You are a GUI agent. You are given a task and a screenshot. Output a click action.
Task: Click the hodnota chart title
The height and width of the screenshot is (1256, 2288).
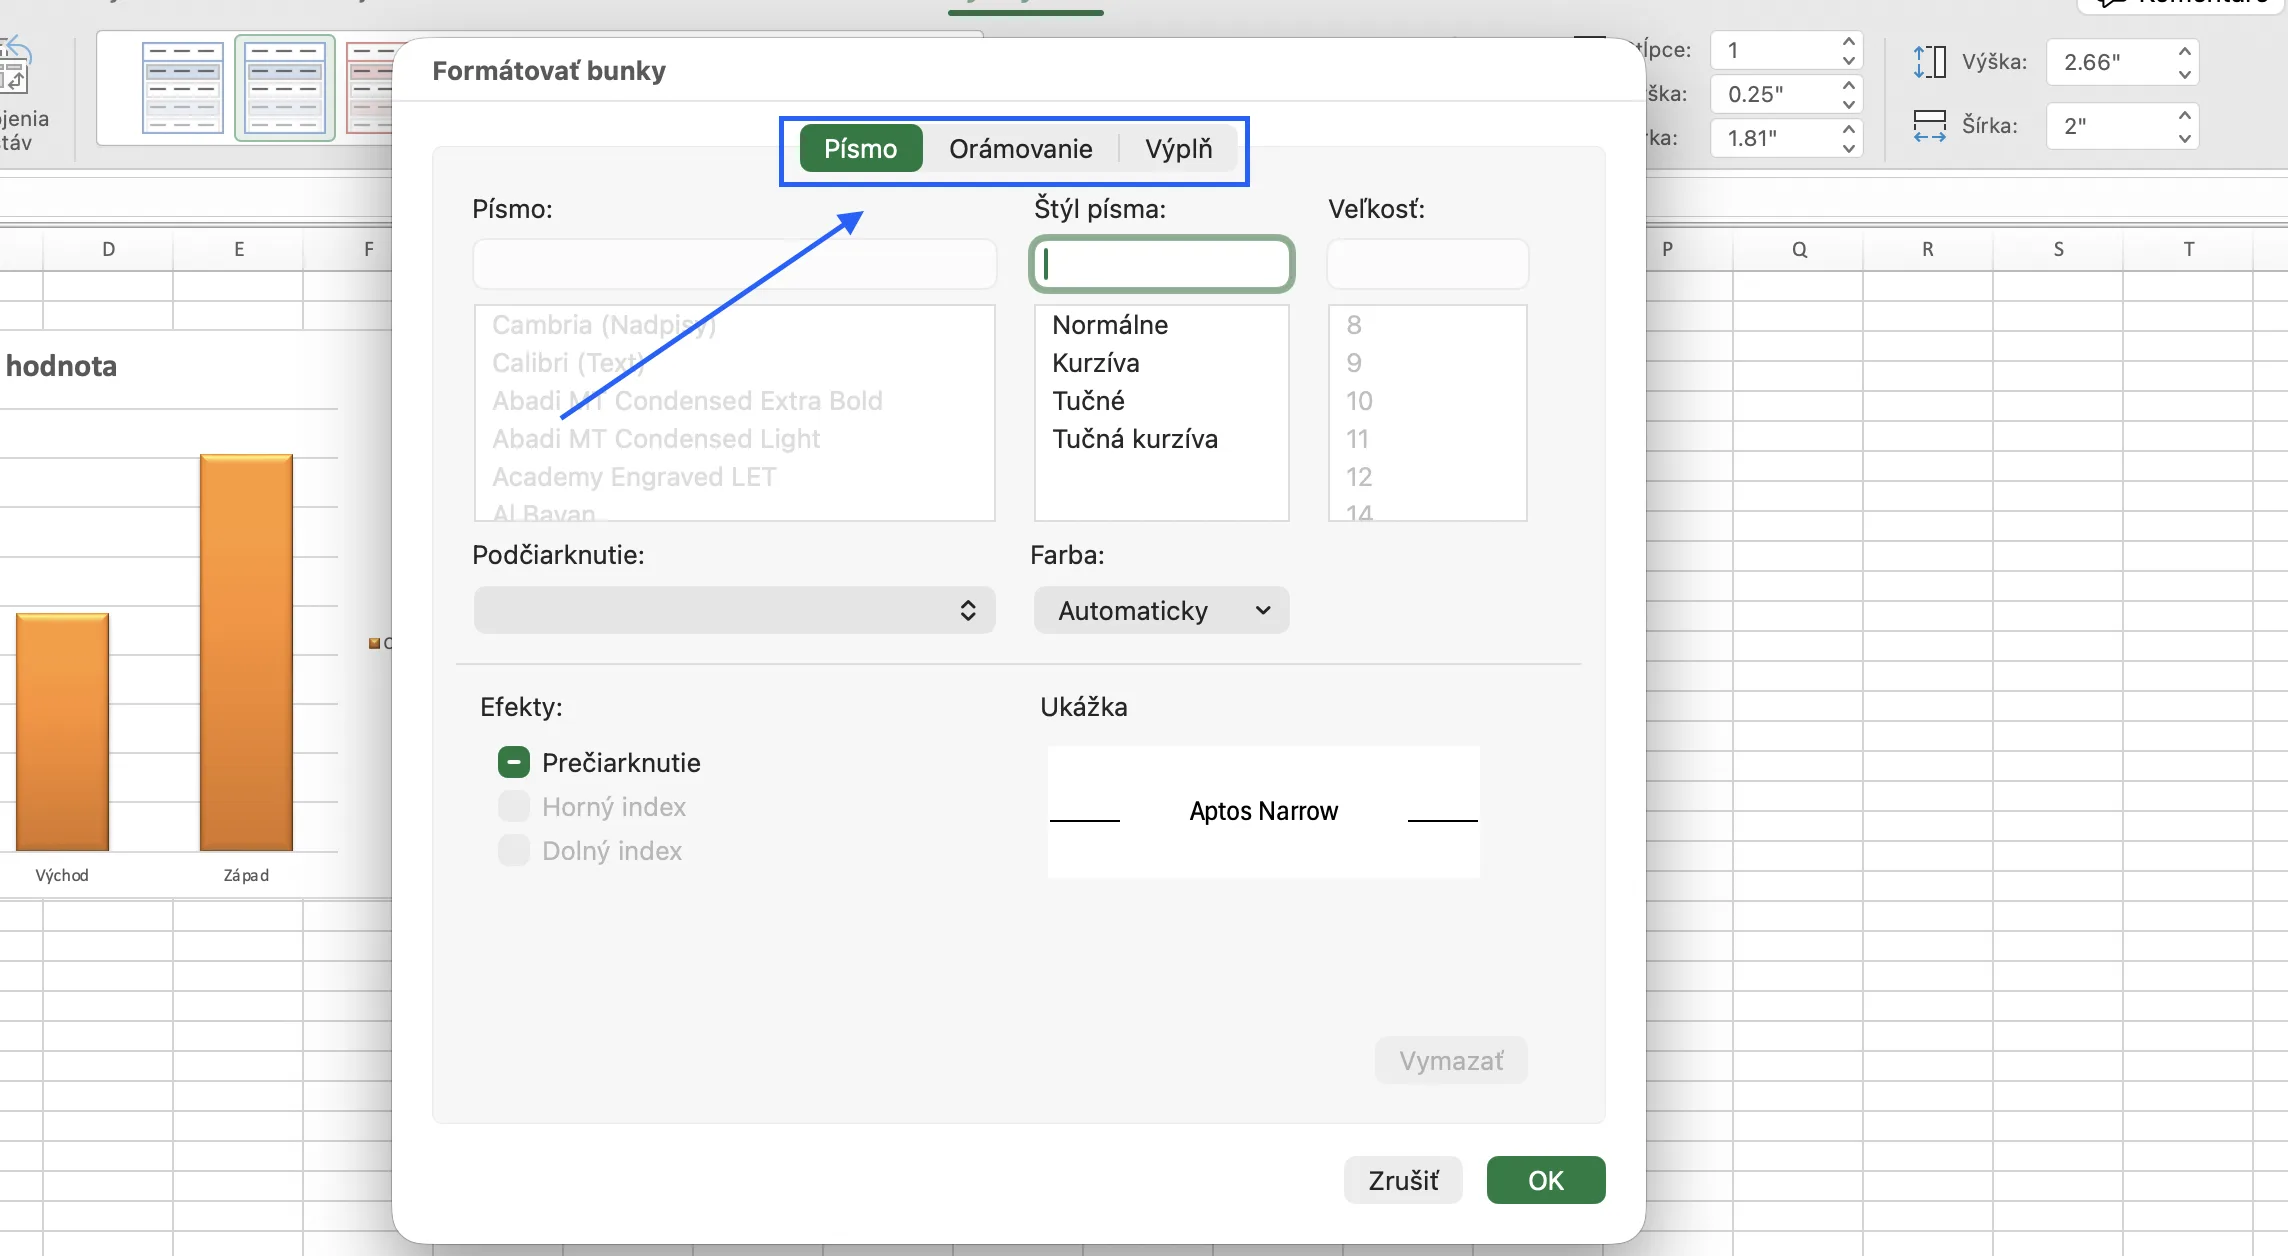pos(61,366)
